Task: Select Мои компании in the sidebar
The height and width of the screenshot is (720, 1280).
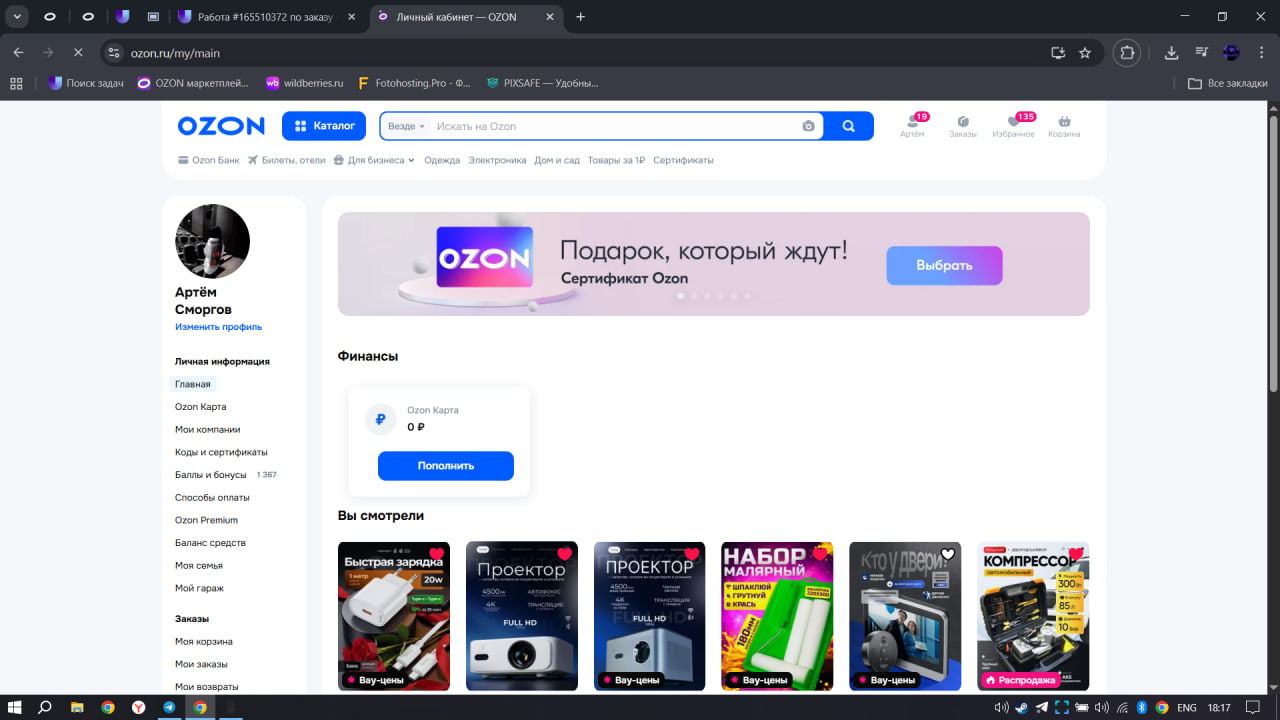Action: (x=208, y=429)
